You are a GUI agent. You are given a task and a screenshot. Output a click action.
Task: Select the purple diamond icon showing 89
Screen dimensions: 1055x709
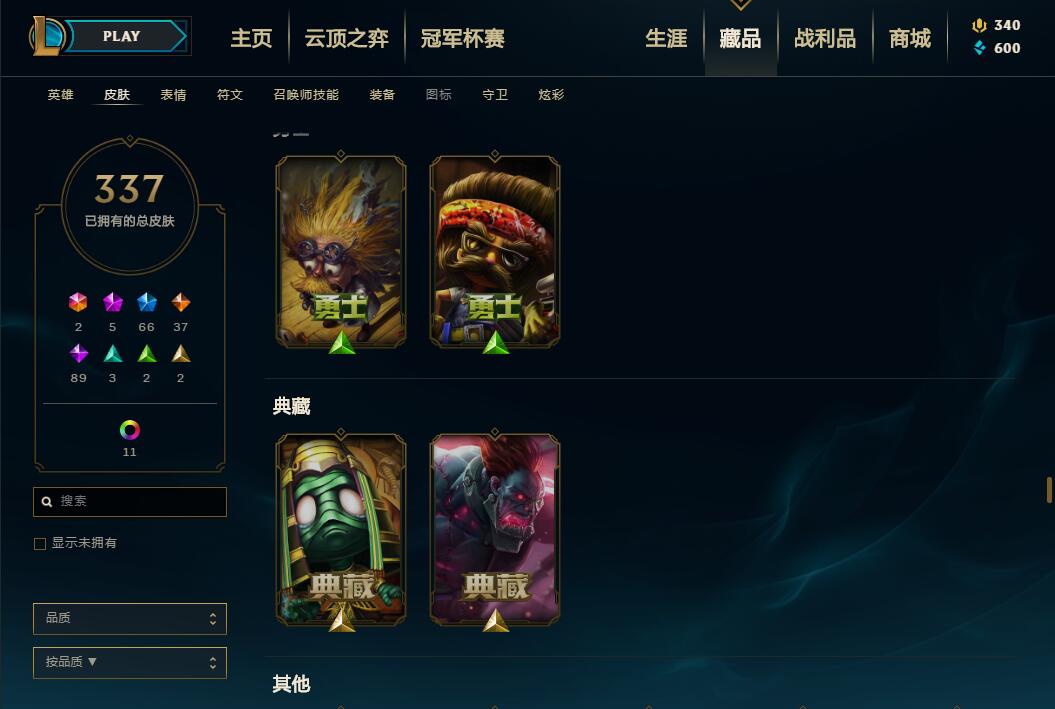(79, 353)
